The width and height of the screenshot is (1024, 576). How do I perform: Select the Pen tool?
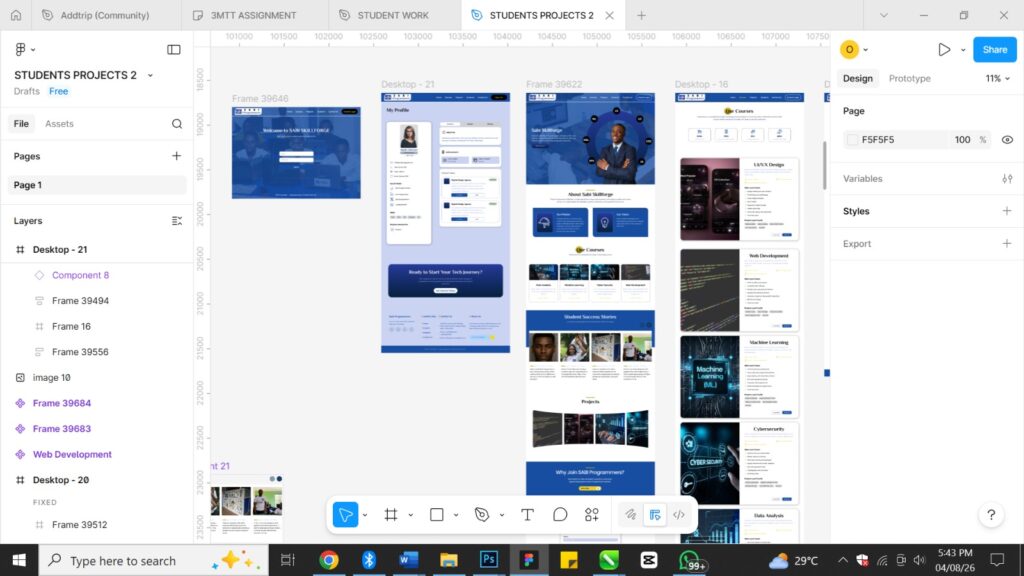482,515
